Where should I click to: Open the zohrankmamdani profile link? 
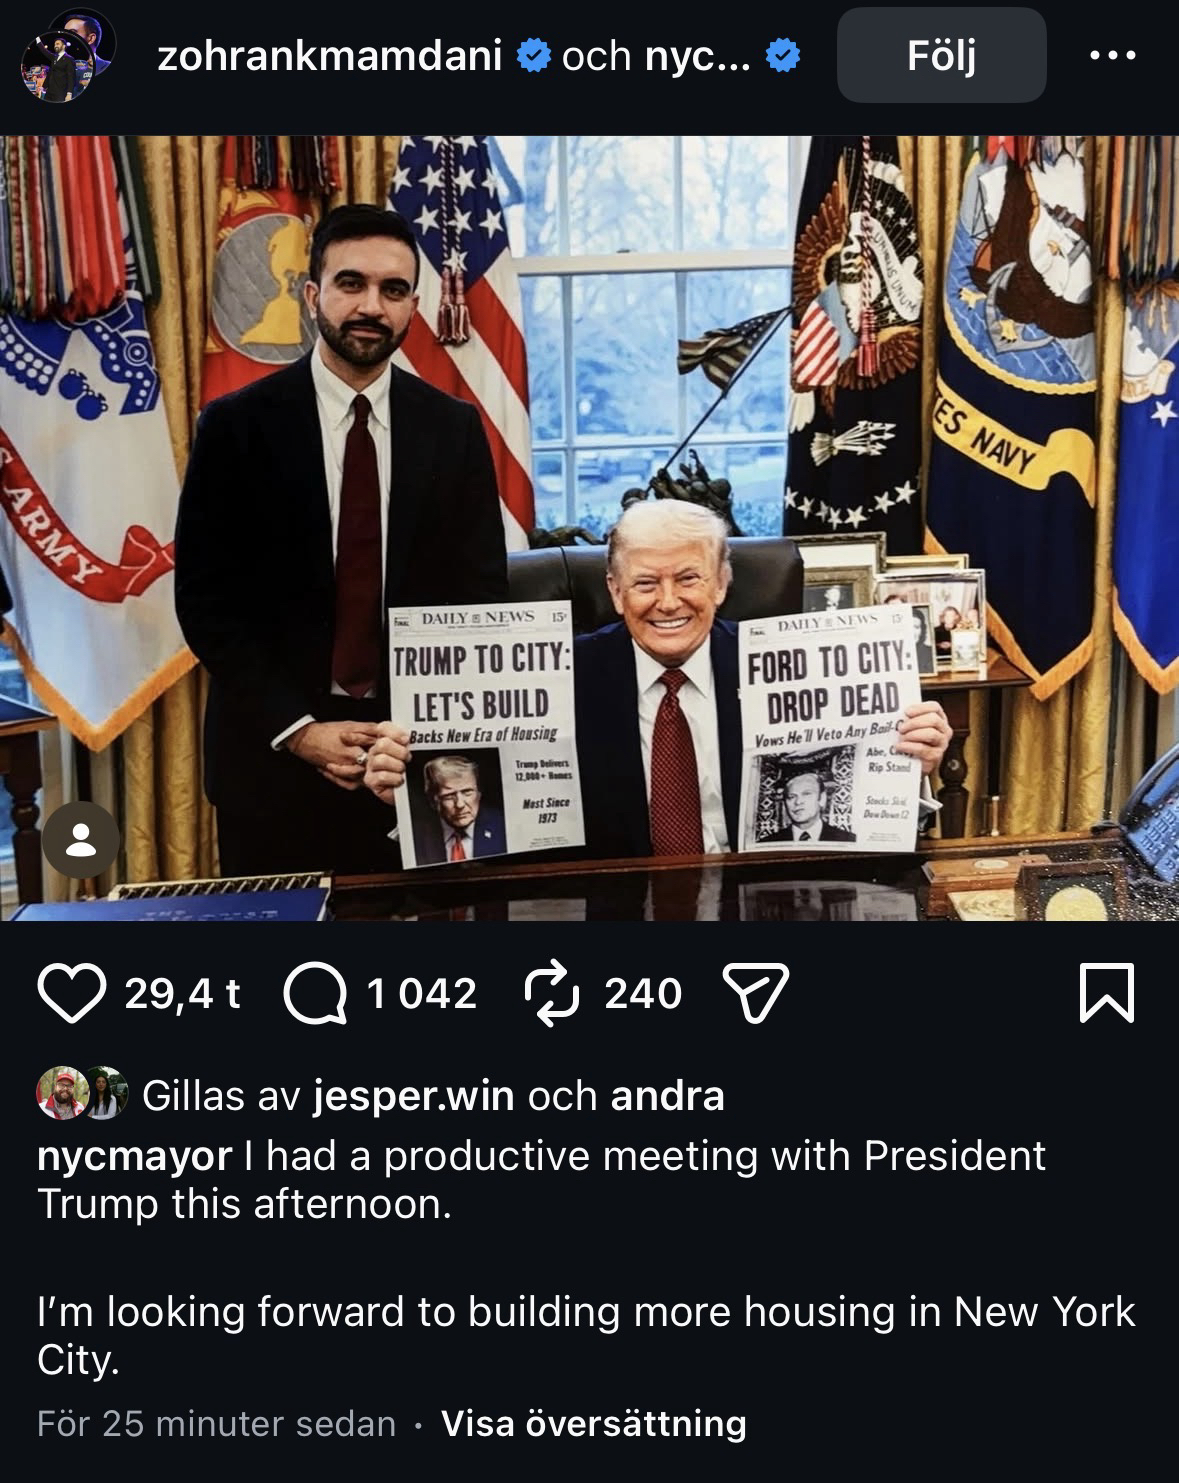330,56
